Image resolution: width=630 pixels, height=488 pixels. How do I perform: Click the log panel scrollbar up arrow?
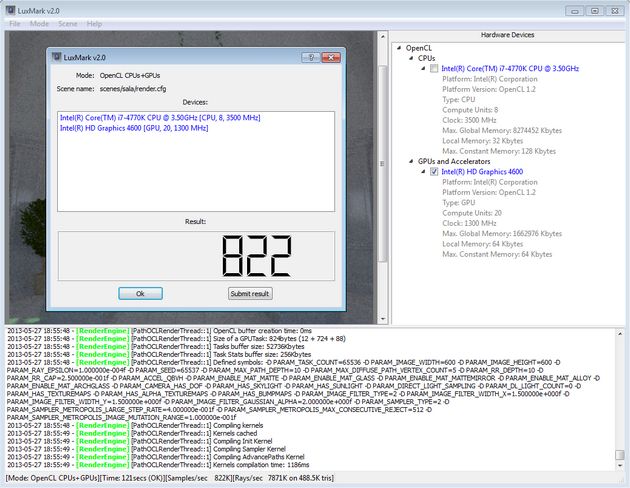tap(620, 334)
